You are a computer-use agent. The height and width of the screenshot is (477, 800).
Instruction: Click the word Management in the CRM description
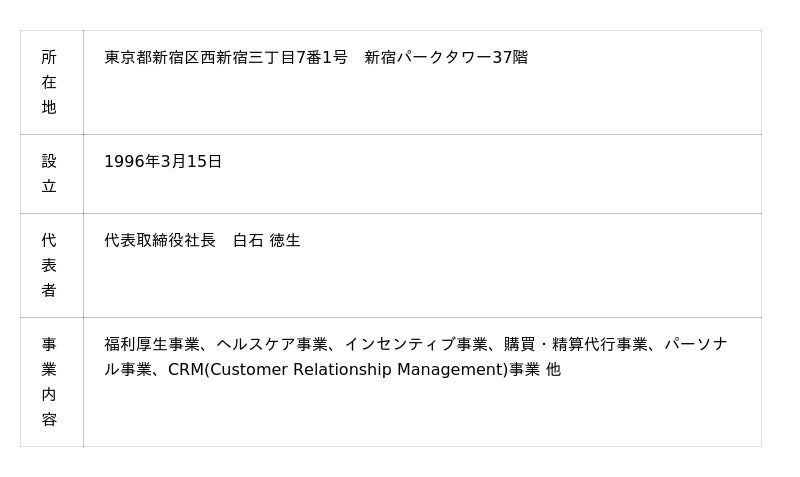[x=451, y=370]
